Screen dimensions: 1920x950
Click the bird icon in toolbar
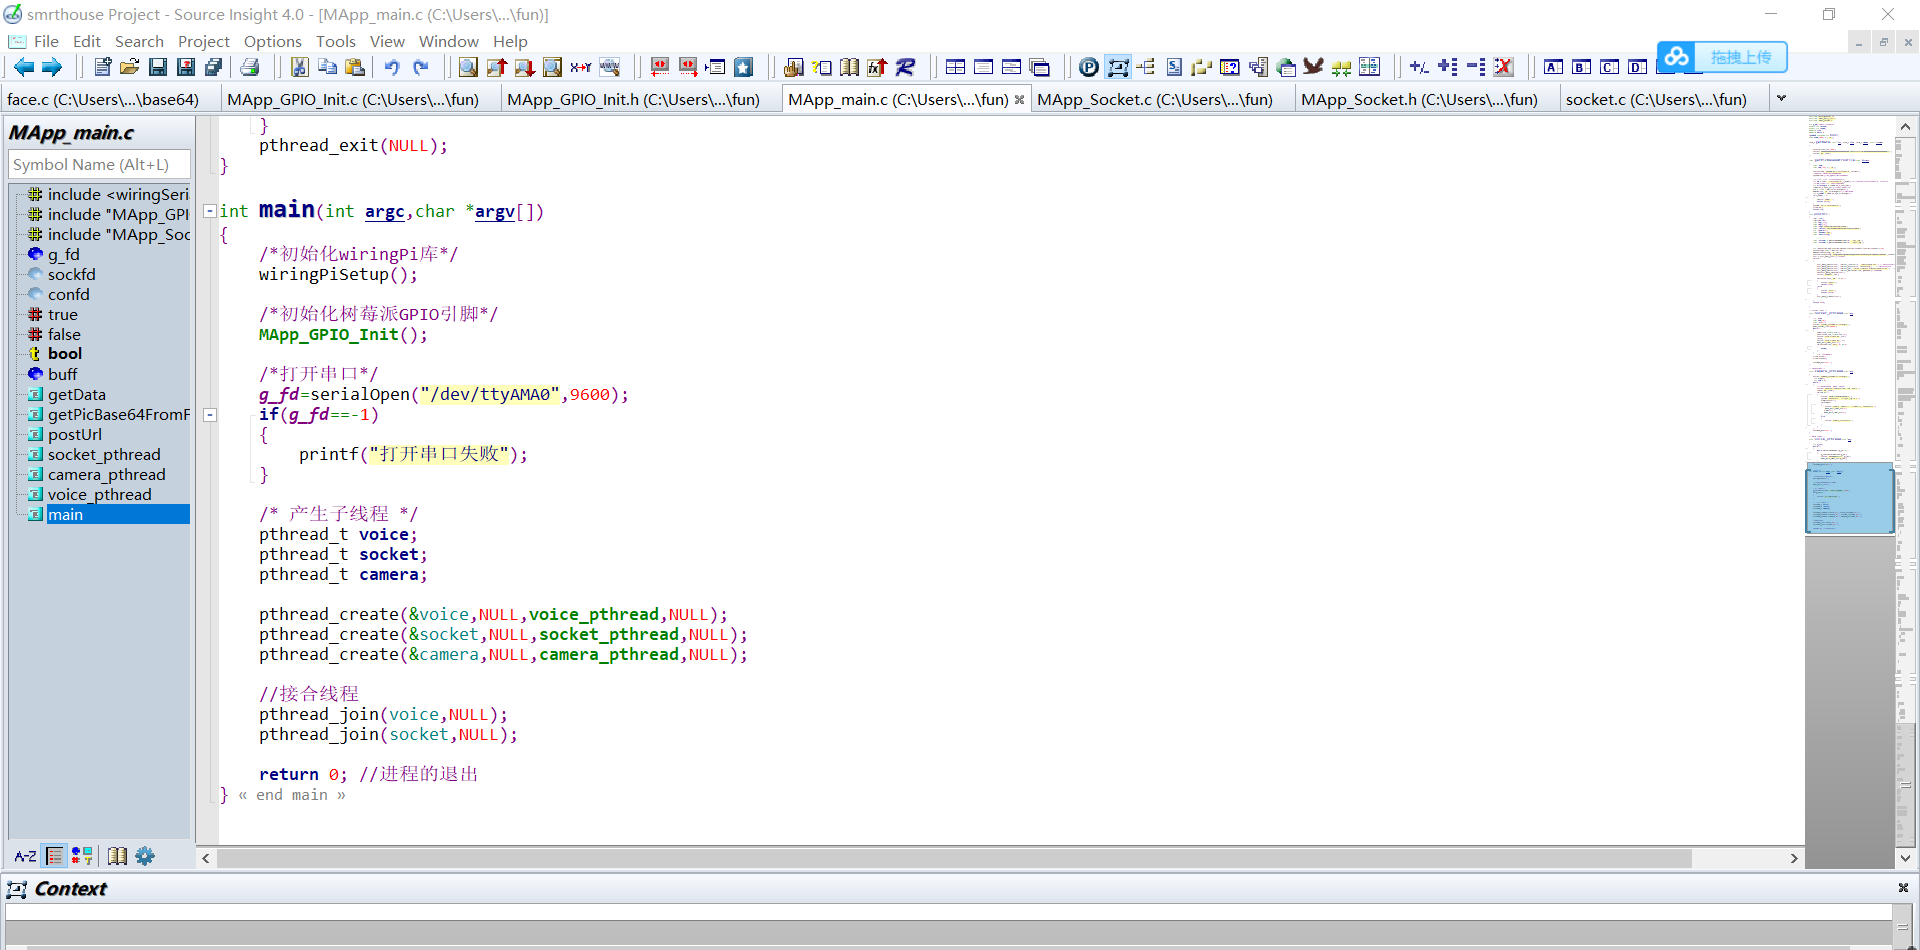(1314, 67)
